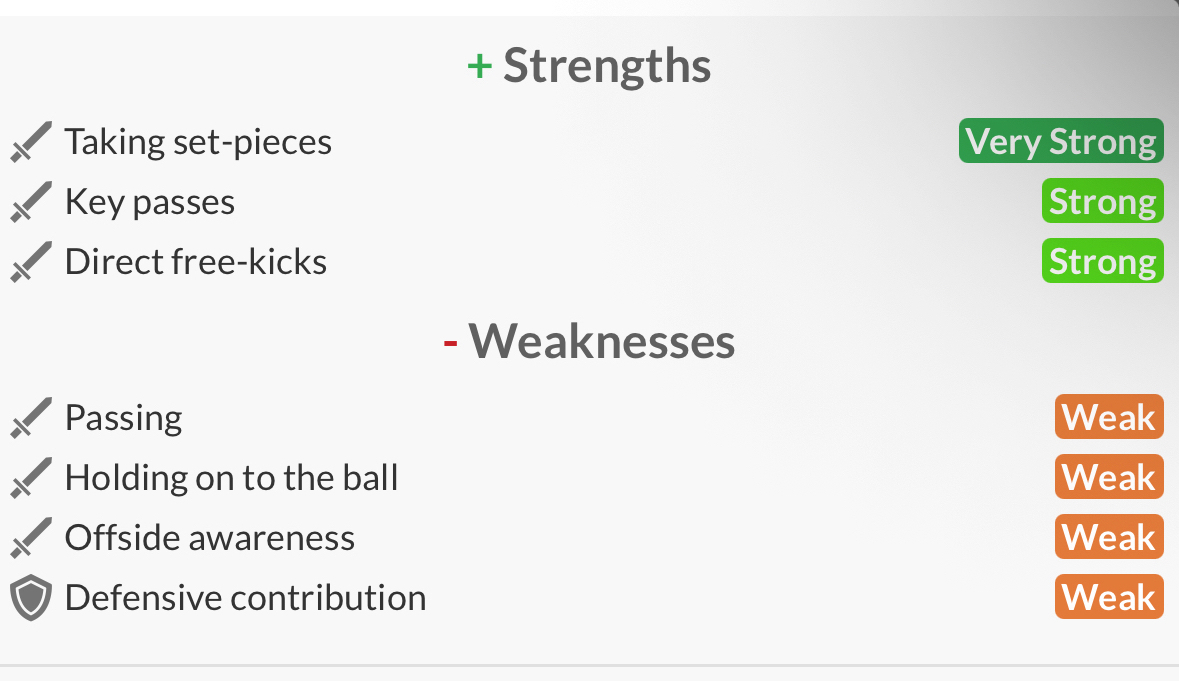Select the Strong badge for Direct free-kicks
This screenshot has height=681, width=1179.
[x=1102, y=261]
